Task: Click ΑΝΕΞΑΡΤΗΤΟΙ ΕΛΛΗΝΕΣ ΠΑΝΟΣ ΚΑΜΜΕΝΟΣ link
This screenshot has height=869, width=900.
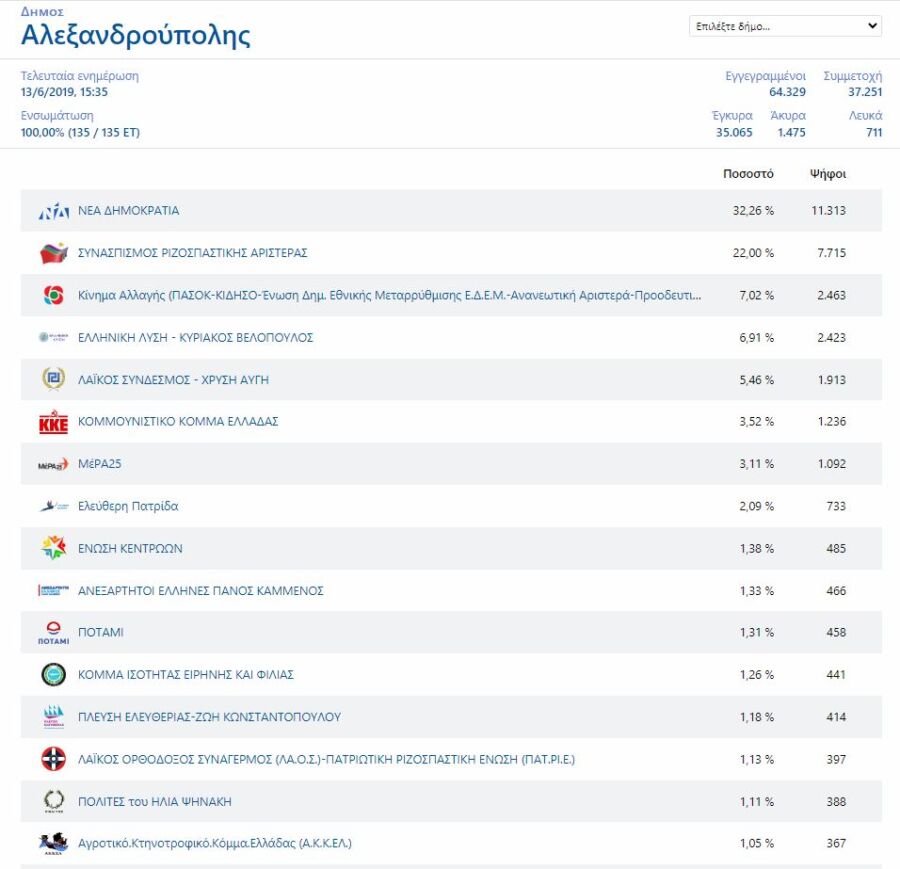Action: 201,591
